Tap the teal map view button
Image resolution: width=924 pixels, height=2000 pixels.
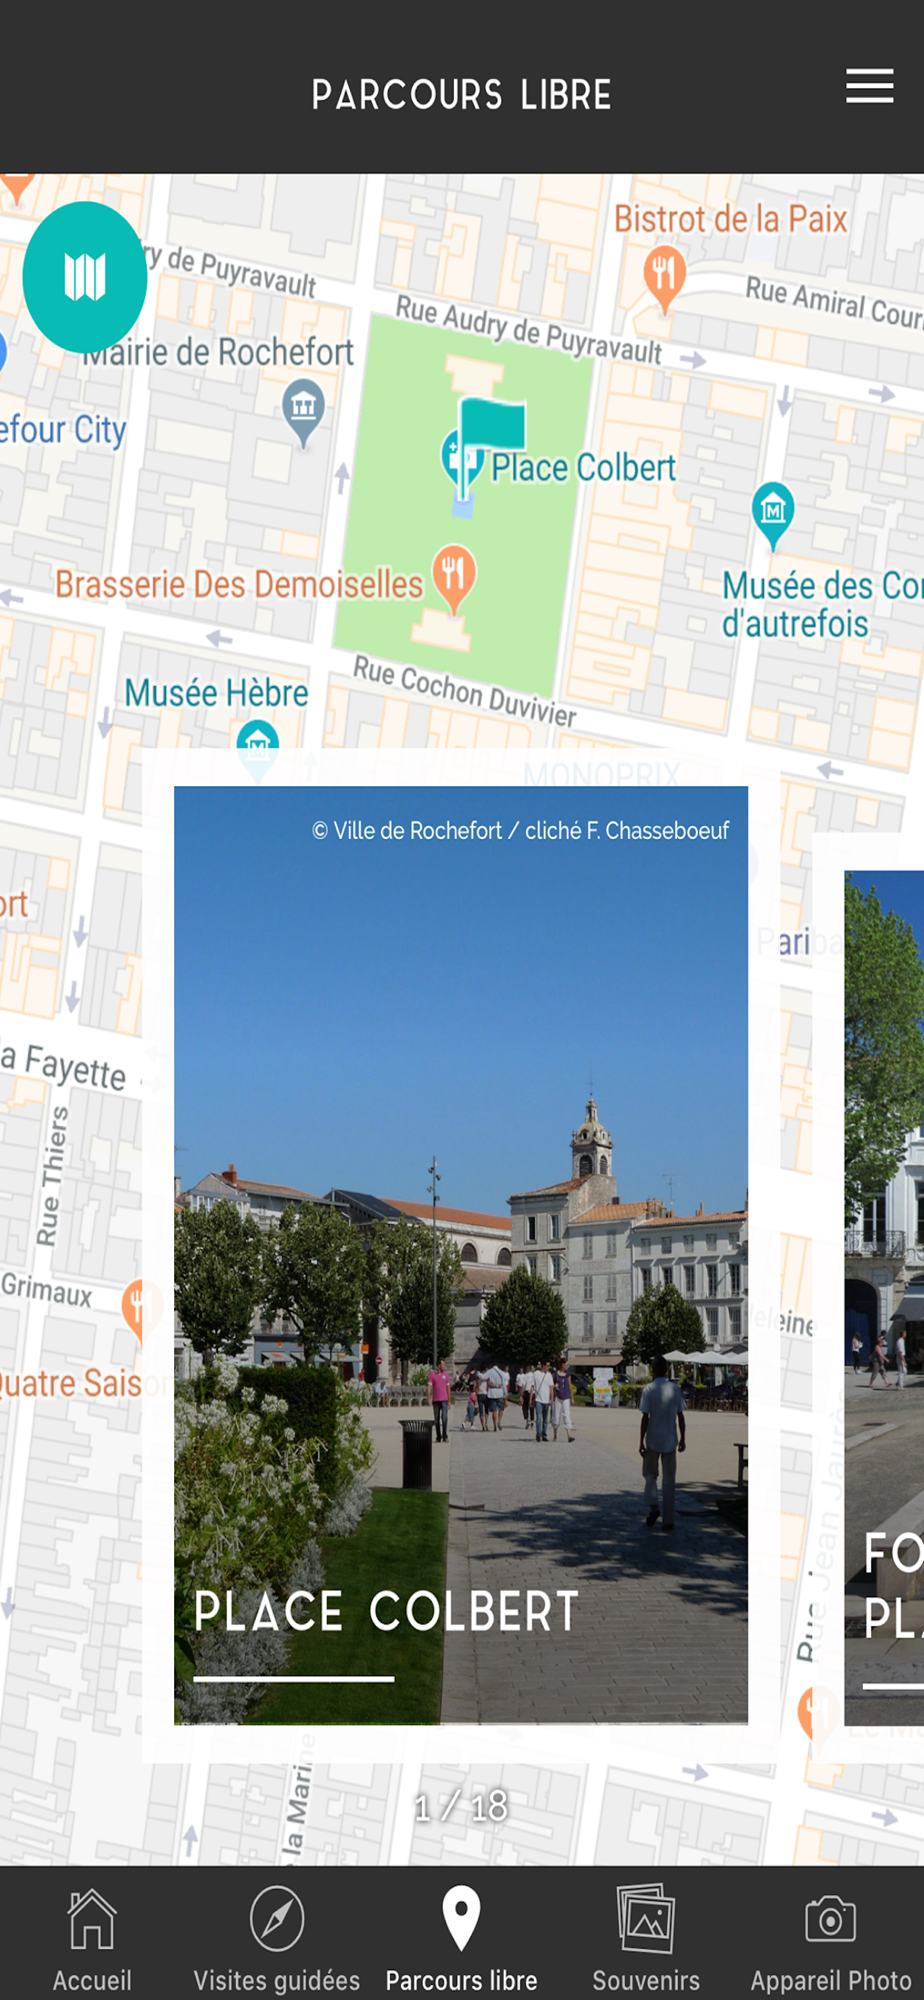pos(85,277)
